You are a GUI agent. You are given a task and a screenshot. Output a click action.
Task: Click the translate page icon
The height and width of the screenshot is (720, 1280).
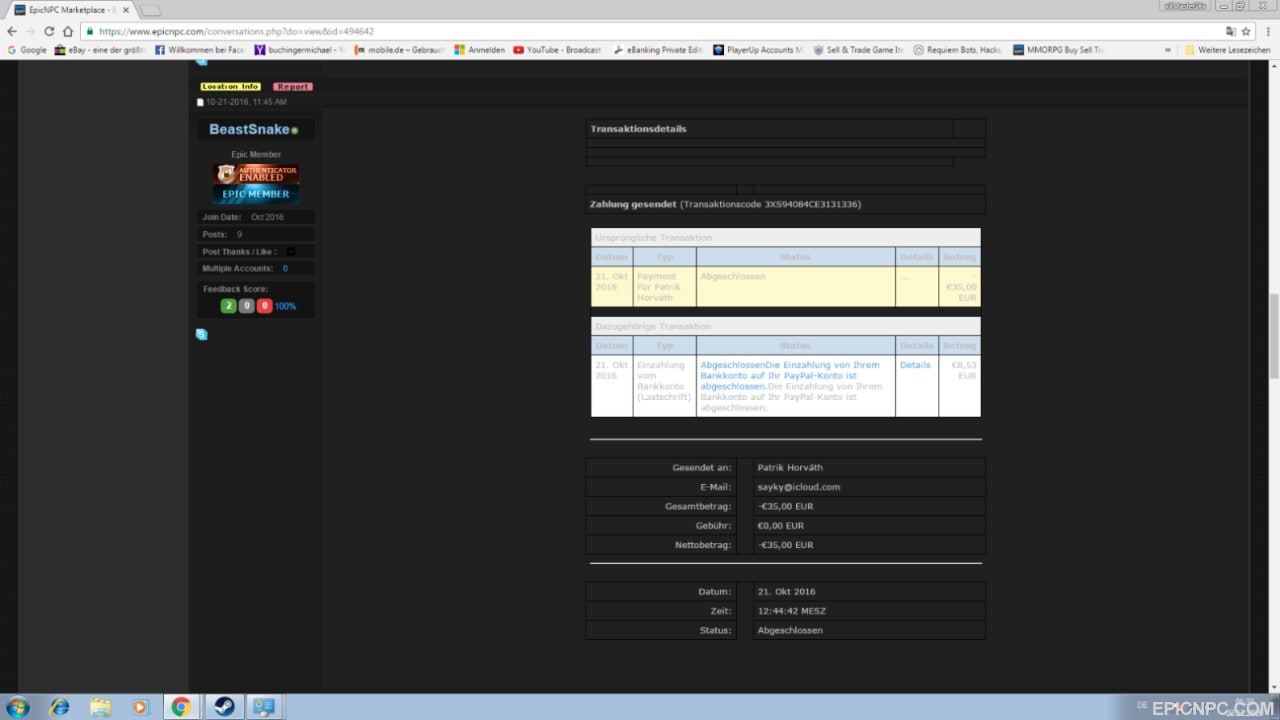point(1231,31)
